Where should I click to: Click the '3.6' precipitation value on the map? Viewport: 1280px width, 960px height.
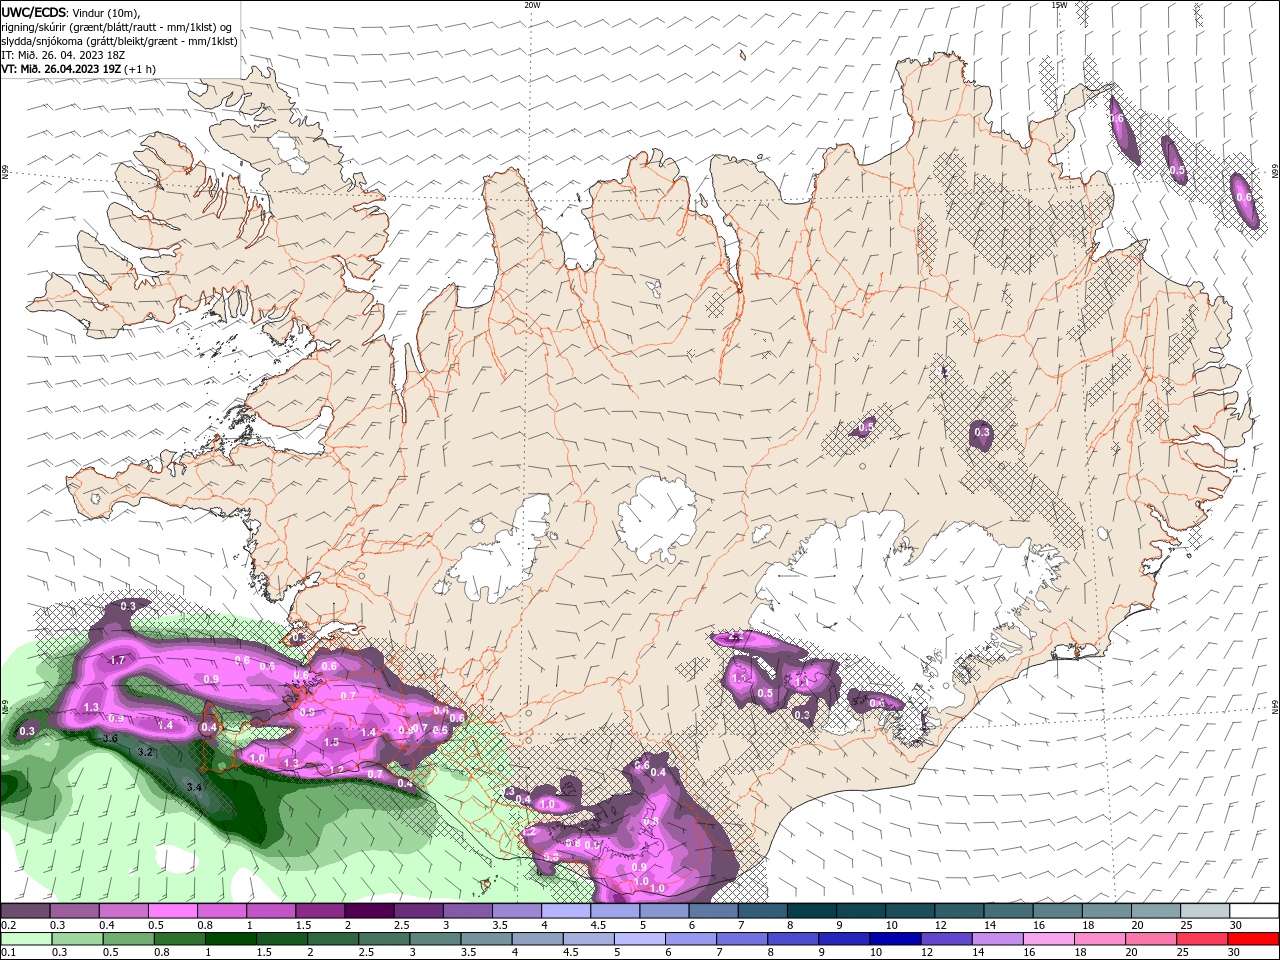pyautogui.click(x=111, y=738)
